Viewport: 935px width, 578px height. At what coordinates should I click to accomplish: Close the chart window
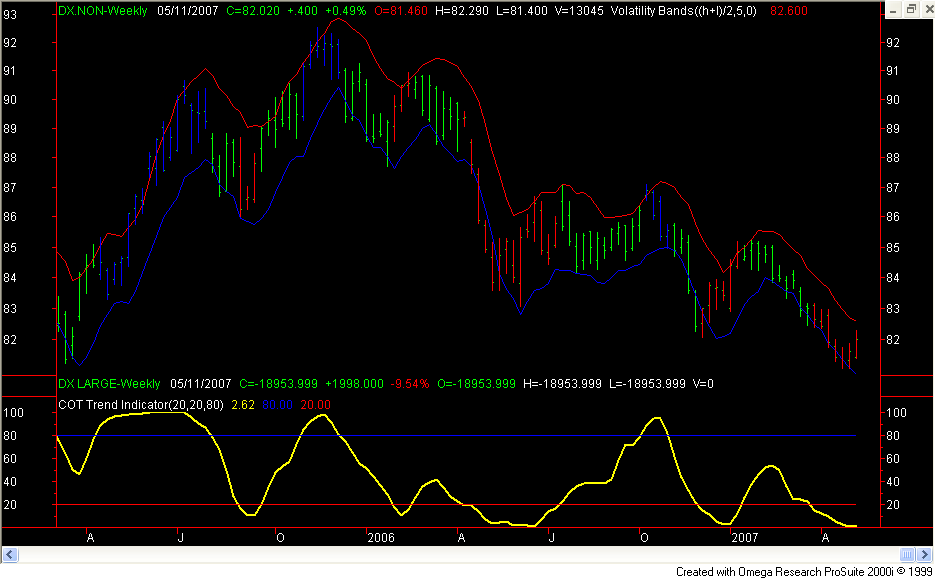click(927, 10)
